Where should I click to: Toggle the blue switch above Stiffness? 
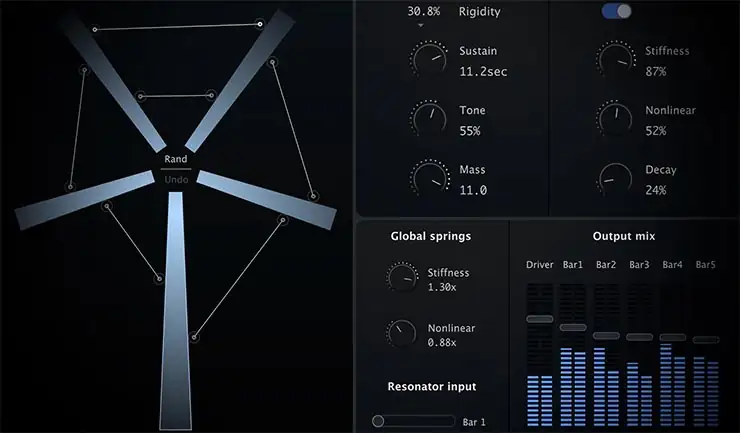tap(616, 11)
